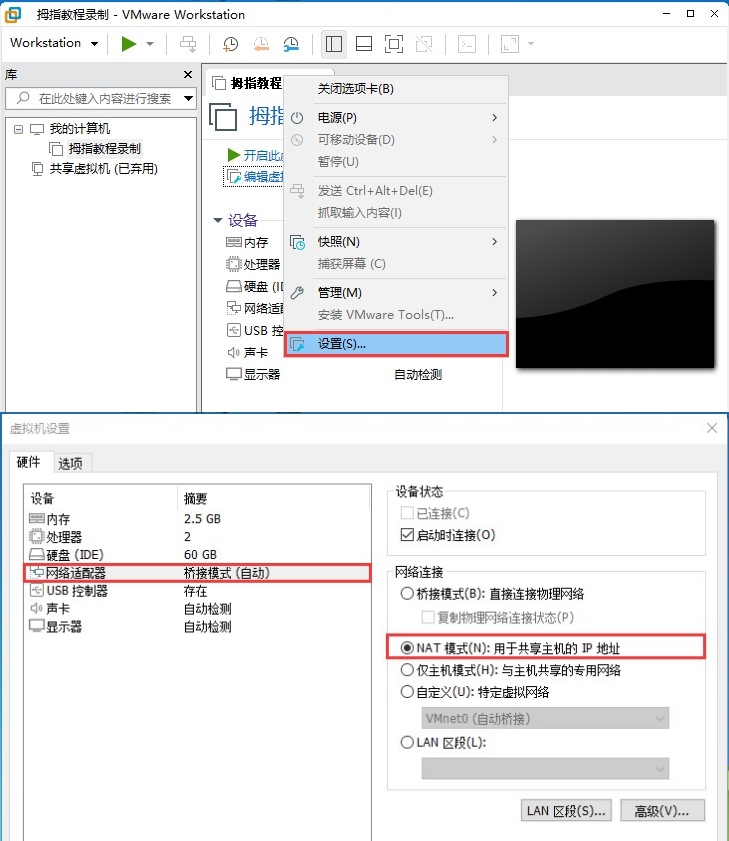Select 桥接模式(B) radio button
Screen dimensions: 729x841
(x=407, y=594)
